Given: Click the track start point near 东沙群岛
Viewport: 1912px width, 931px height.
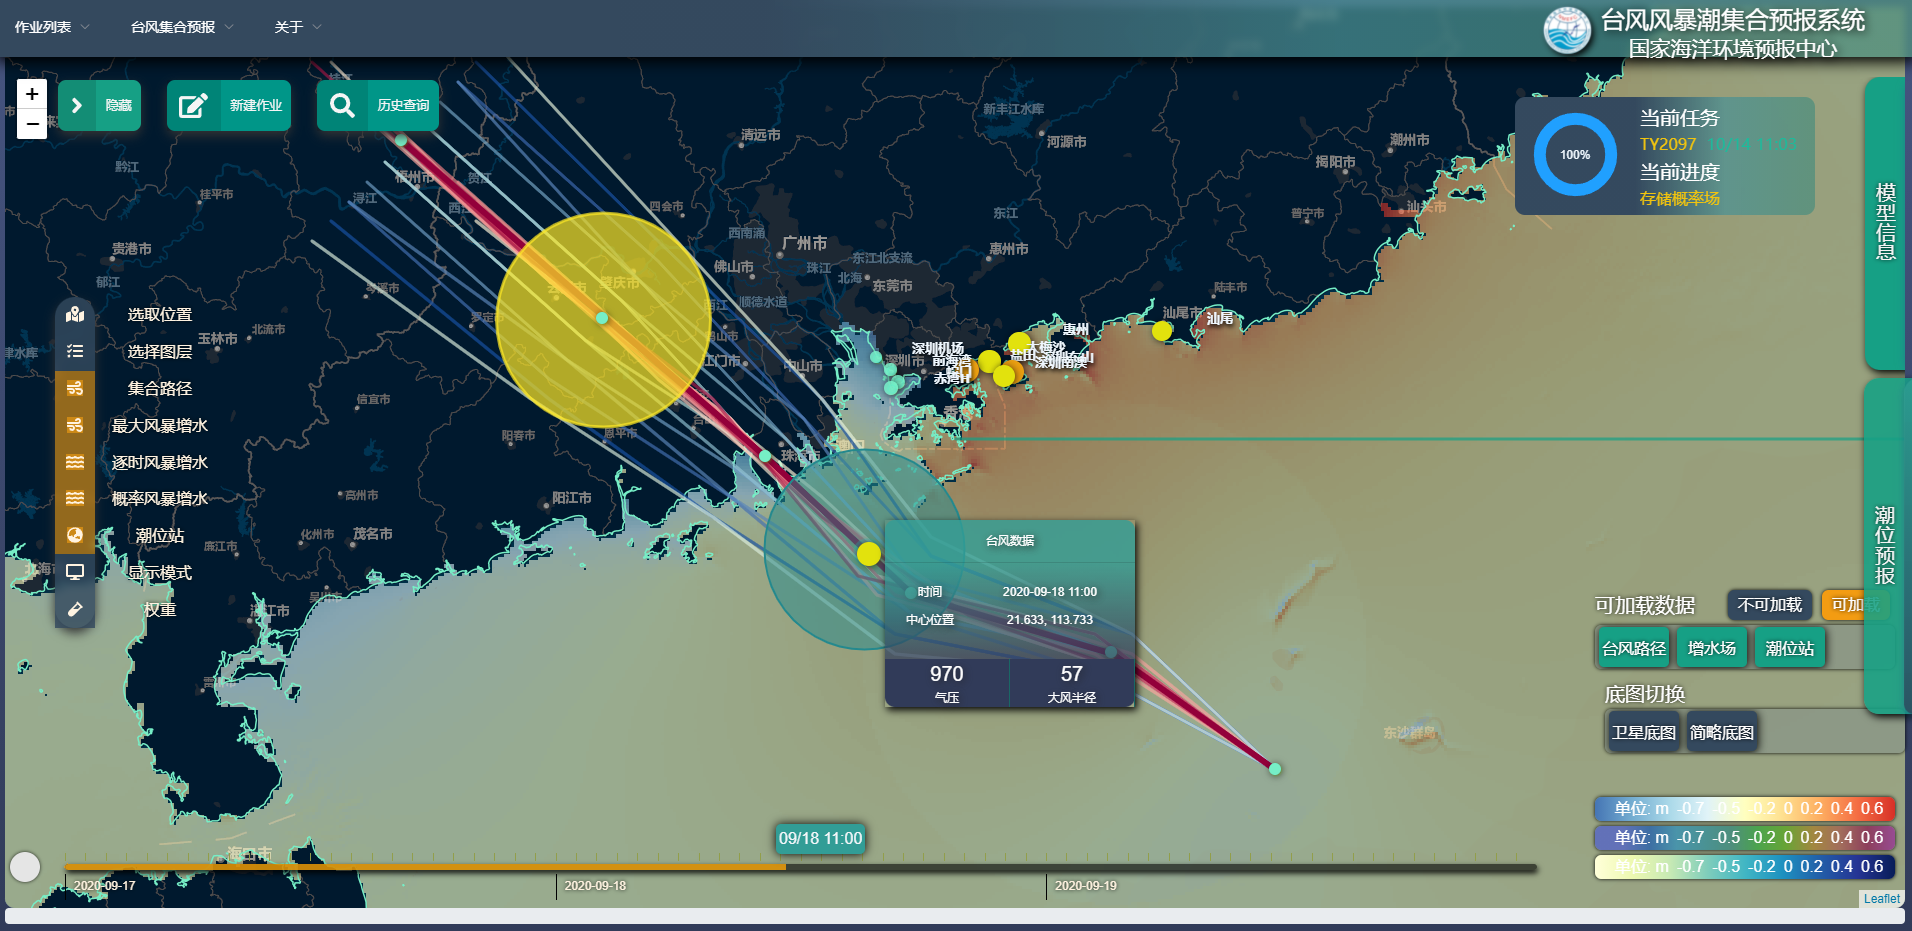Looking at the screenshot, I should [1275, 769].
